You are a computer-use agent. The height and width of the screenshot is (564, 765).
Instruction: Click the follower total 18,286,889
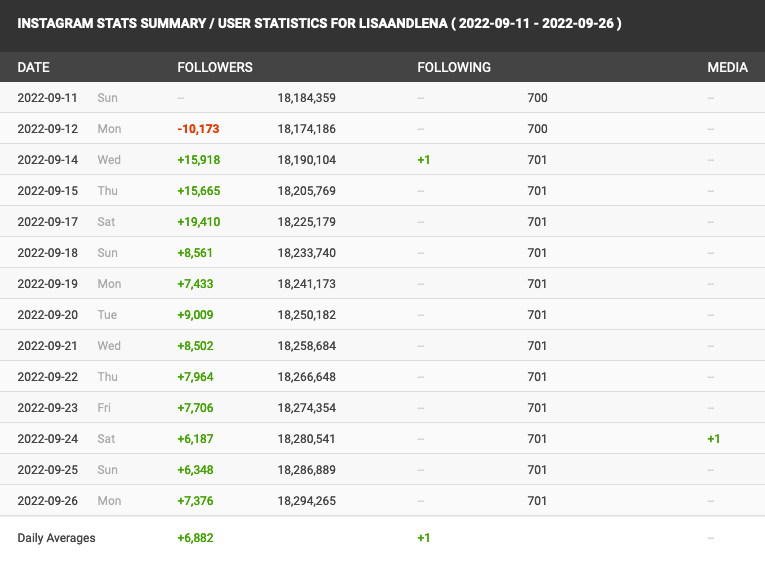point(307,470)
